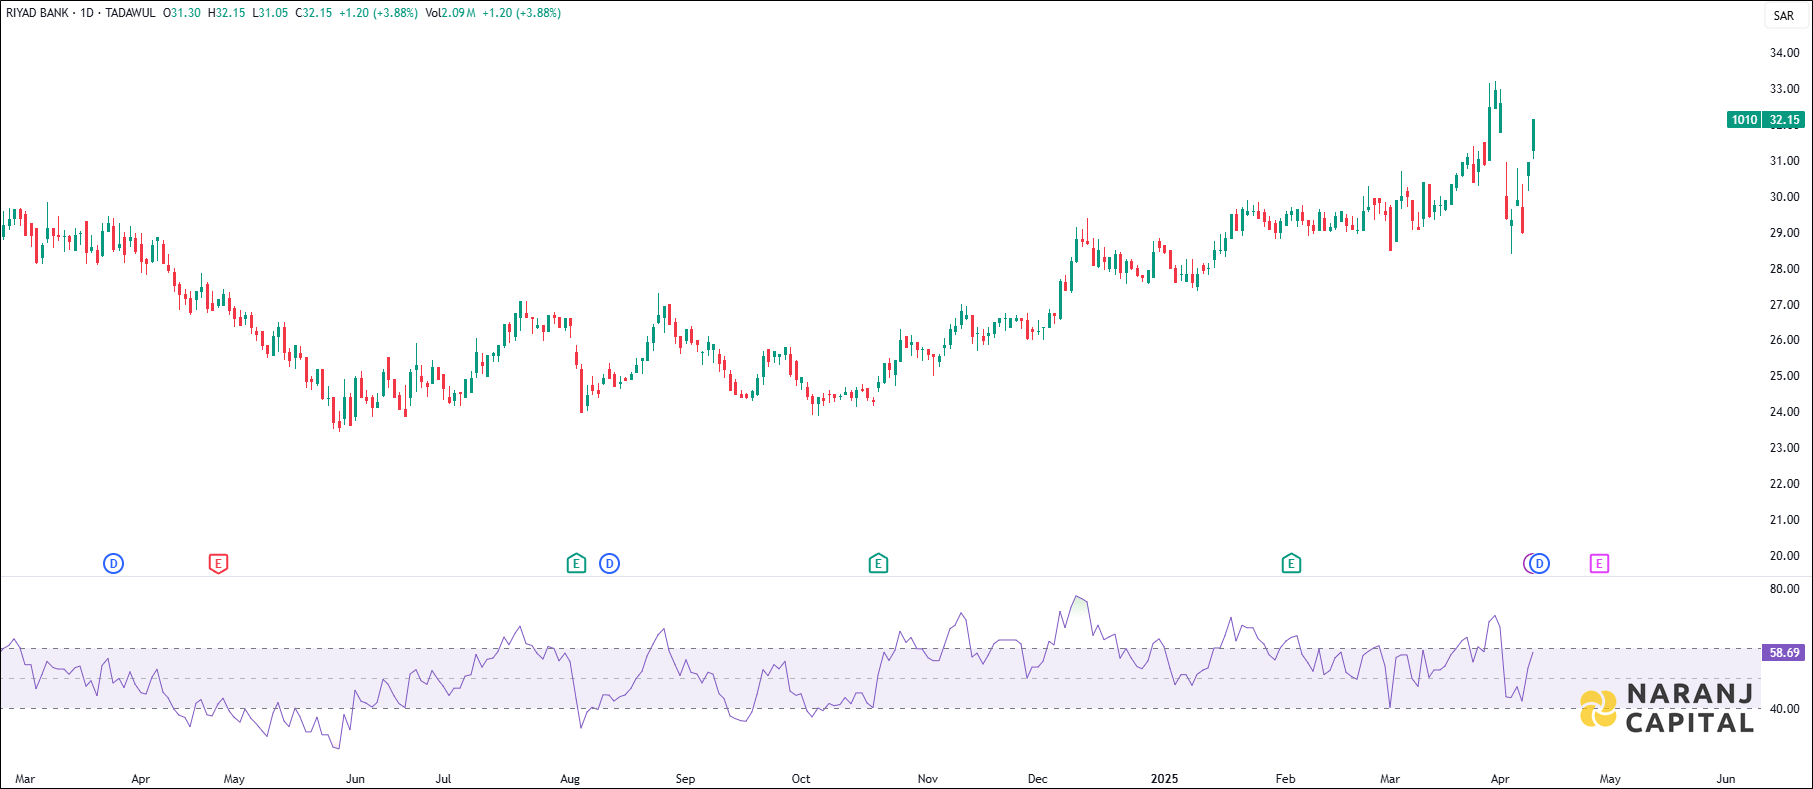Open the blue D dividend marker in August
The width and height of the screenshot is (1813, 789).
pos(609,564)
